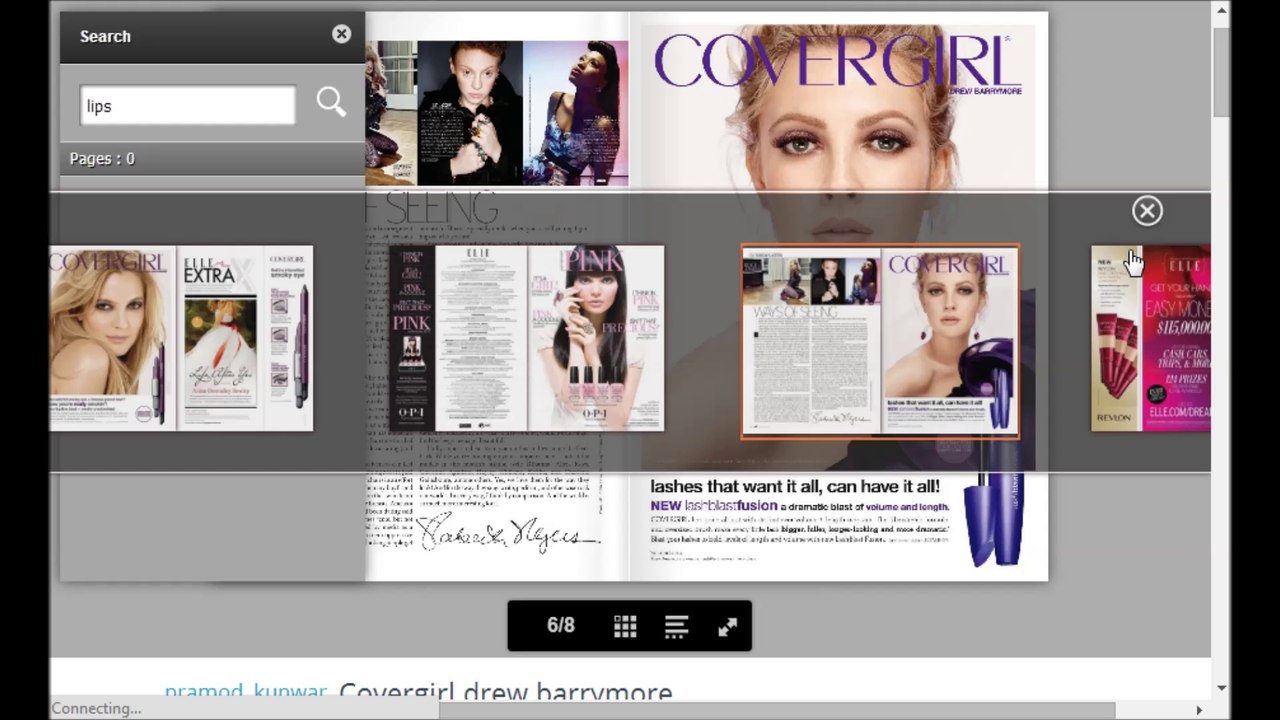Click the vertical scrollbar up arrow
The height and width of the screenshot is (720, 1280).
coord(1221,11)
